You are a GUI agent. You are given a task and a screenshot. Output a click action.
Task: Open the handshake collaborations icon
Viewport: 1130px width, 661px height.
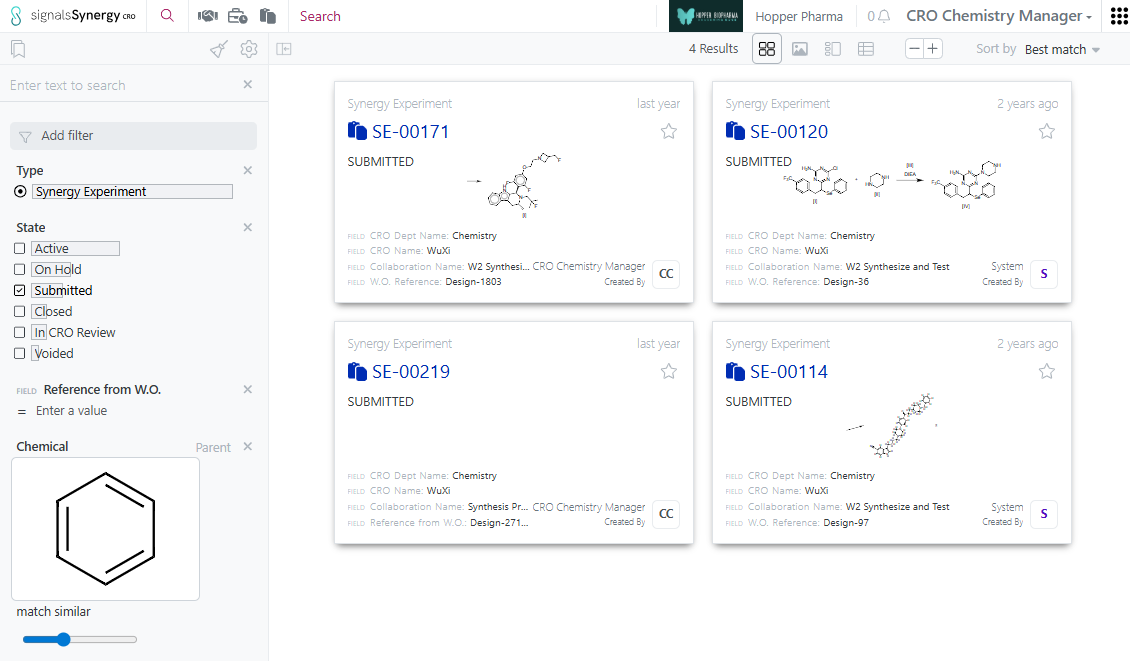tap(208, 16)
